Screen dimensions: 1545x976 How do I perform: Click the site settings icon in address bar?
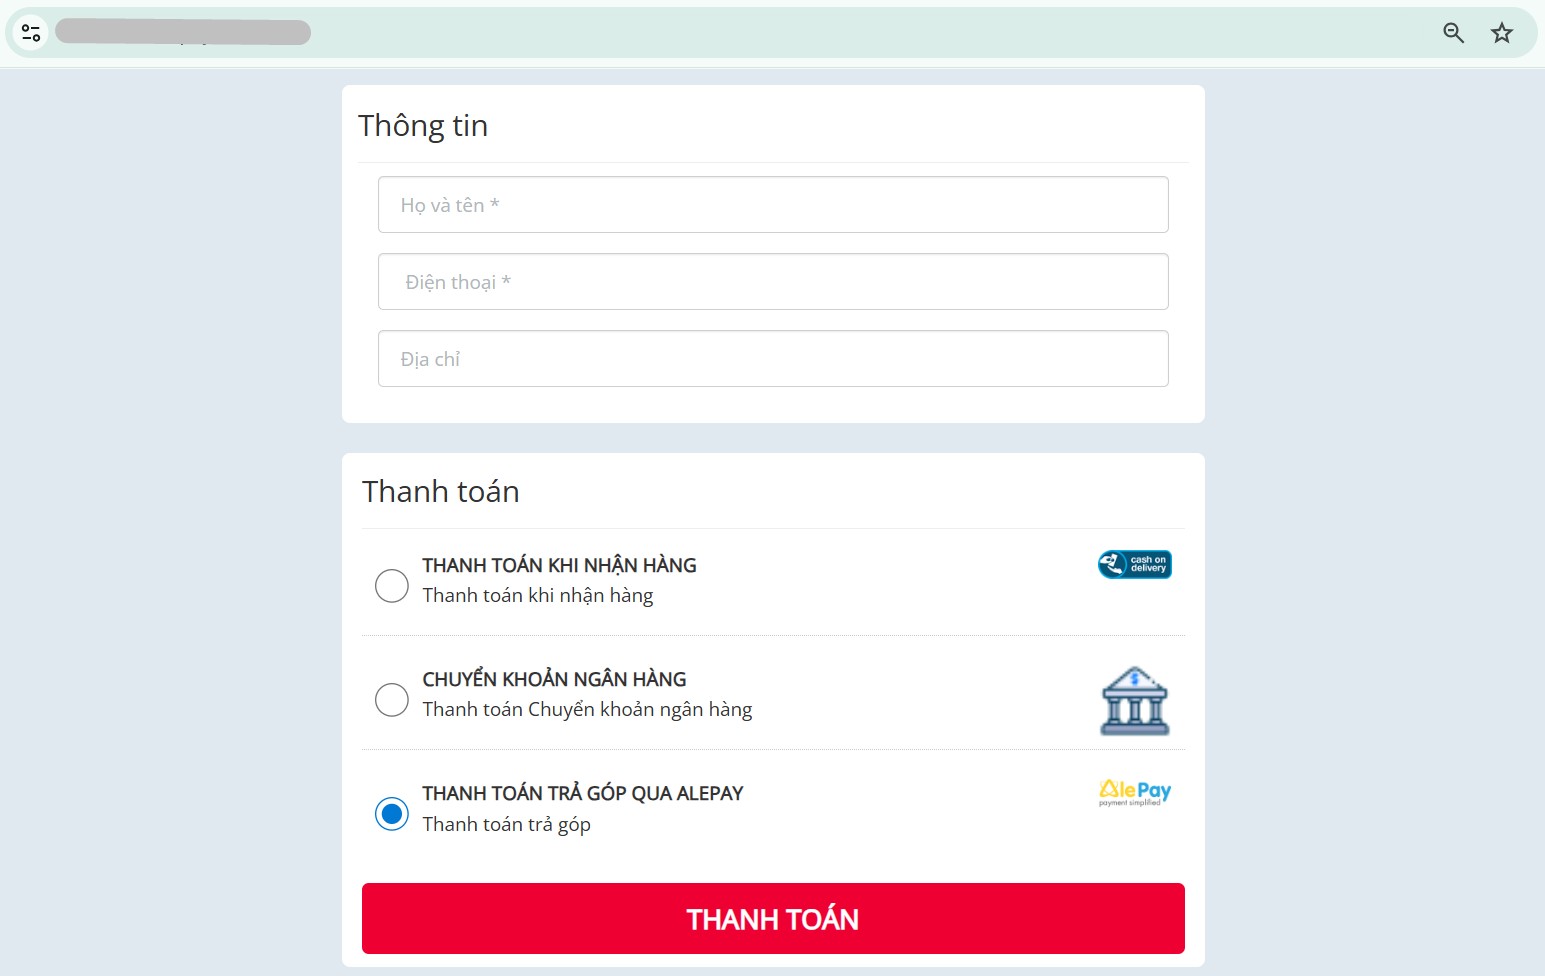[x=31, y=33]
